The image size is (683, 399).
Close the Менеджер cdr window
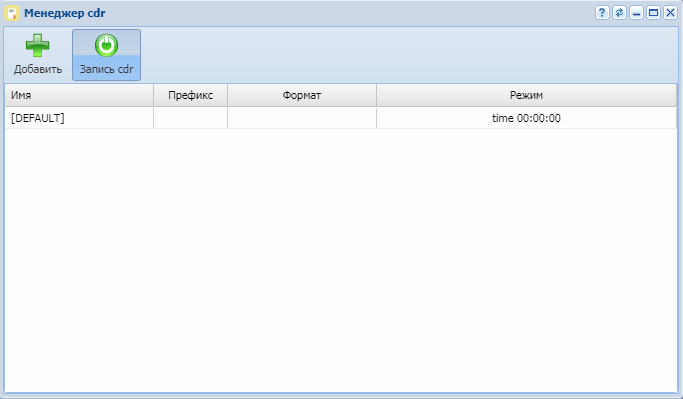point(670,13)
